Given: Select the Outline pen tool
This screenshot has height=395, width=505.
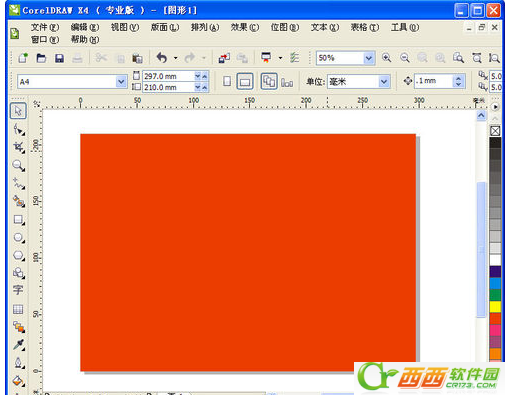Looking at the screenshot, I should [18, 363].
